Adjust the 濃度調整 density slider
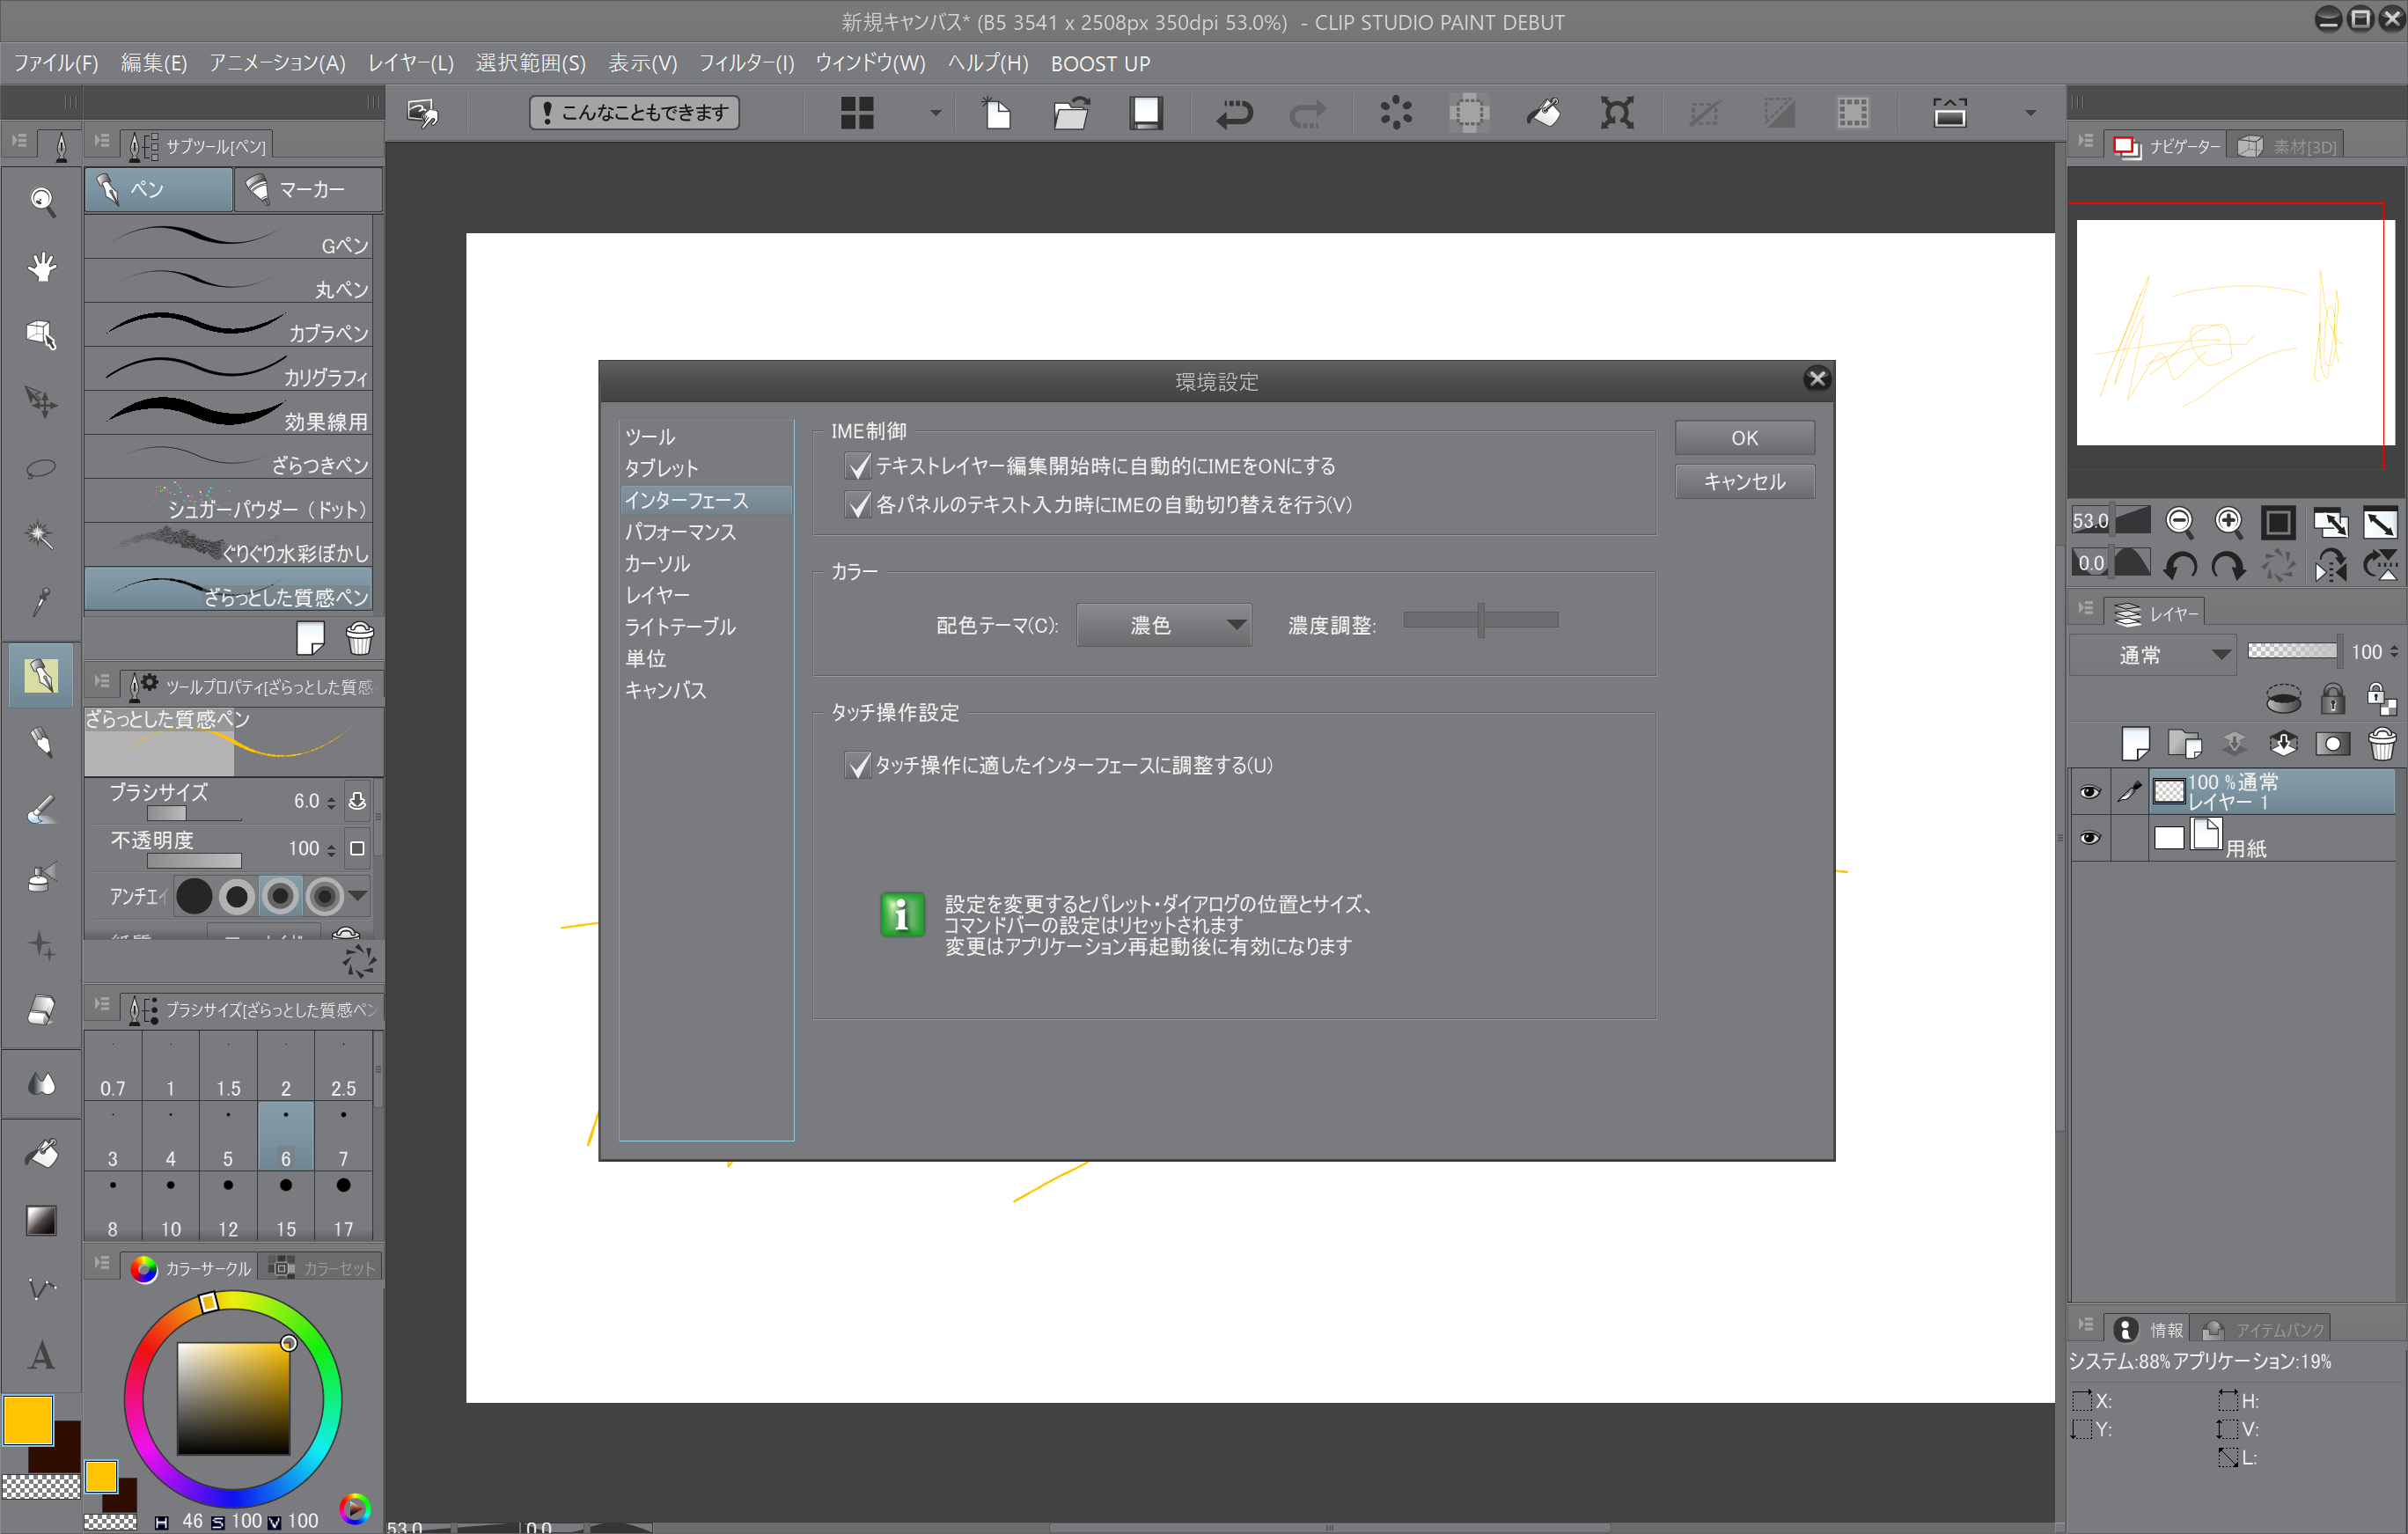Image resolution: width=2408 pixels, height=1534 pixels. click(x=1480, y=620)
